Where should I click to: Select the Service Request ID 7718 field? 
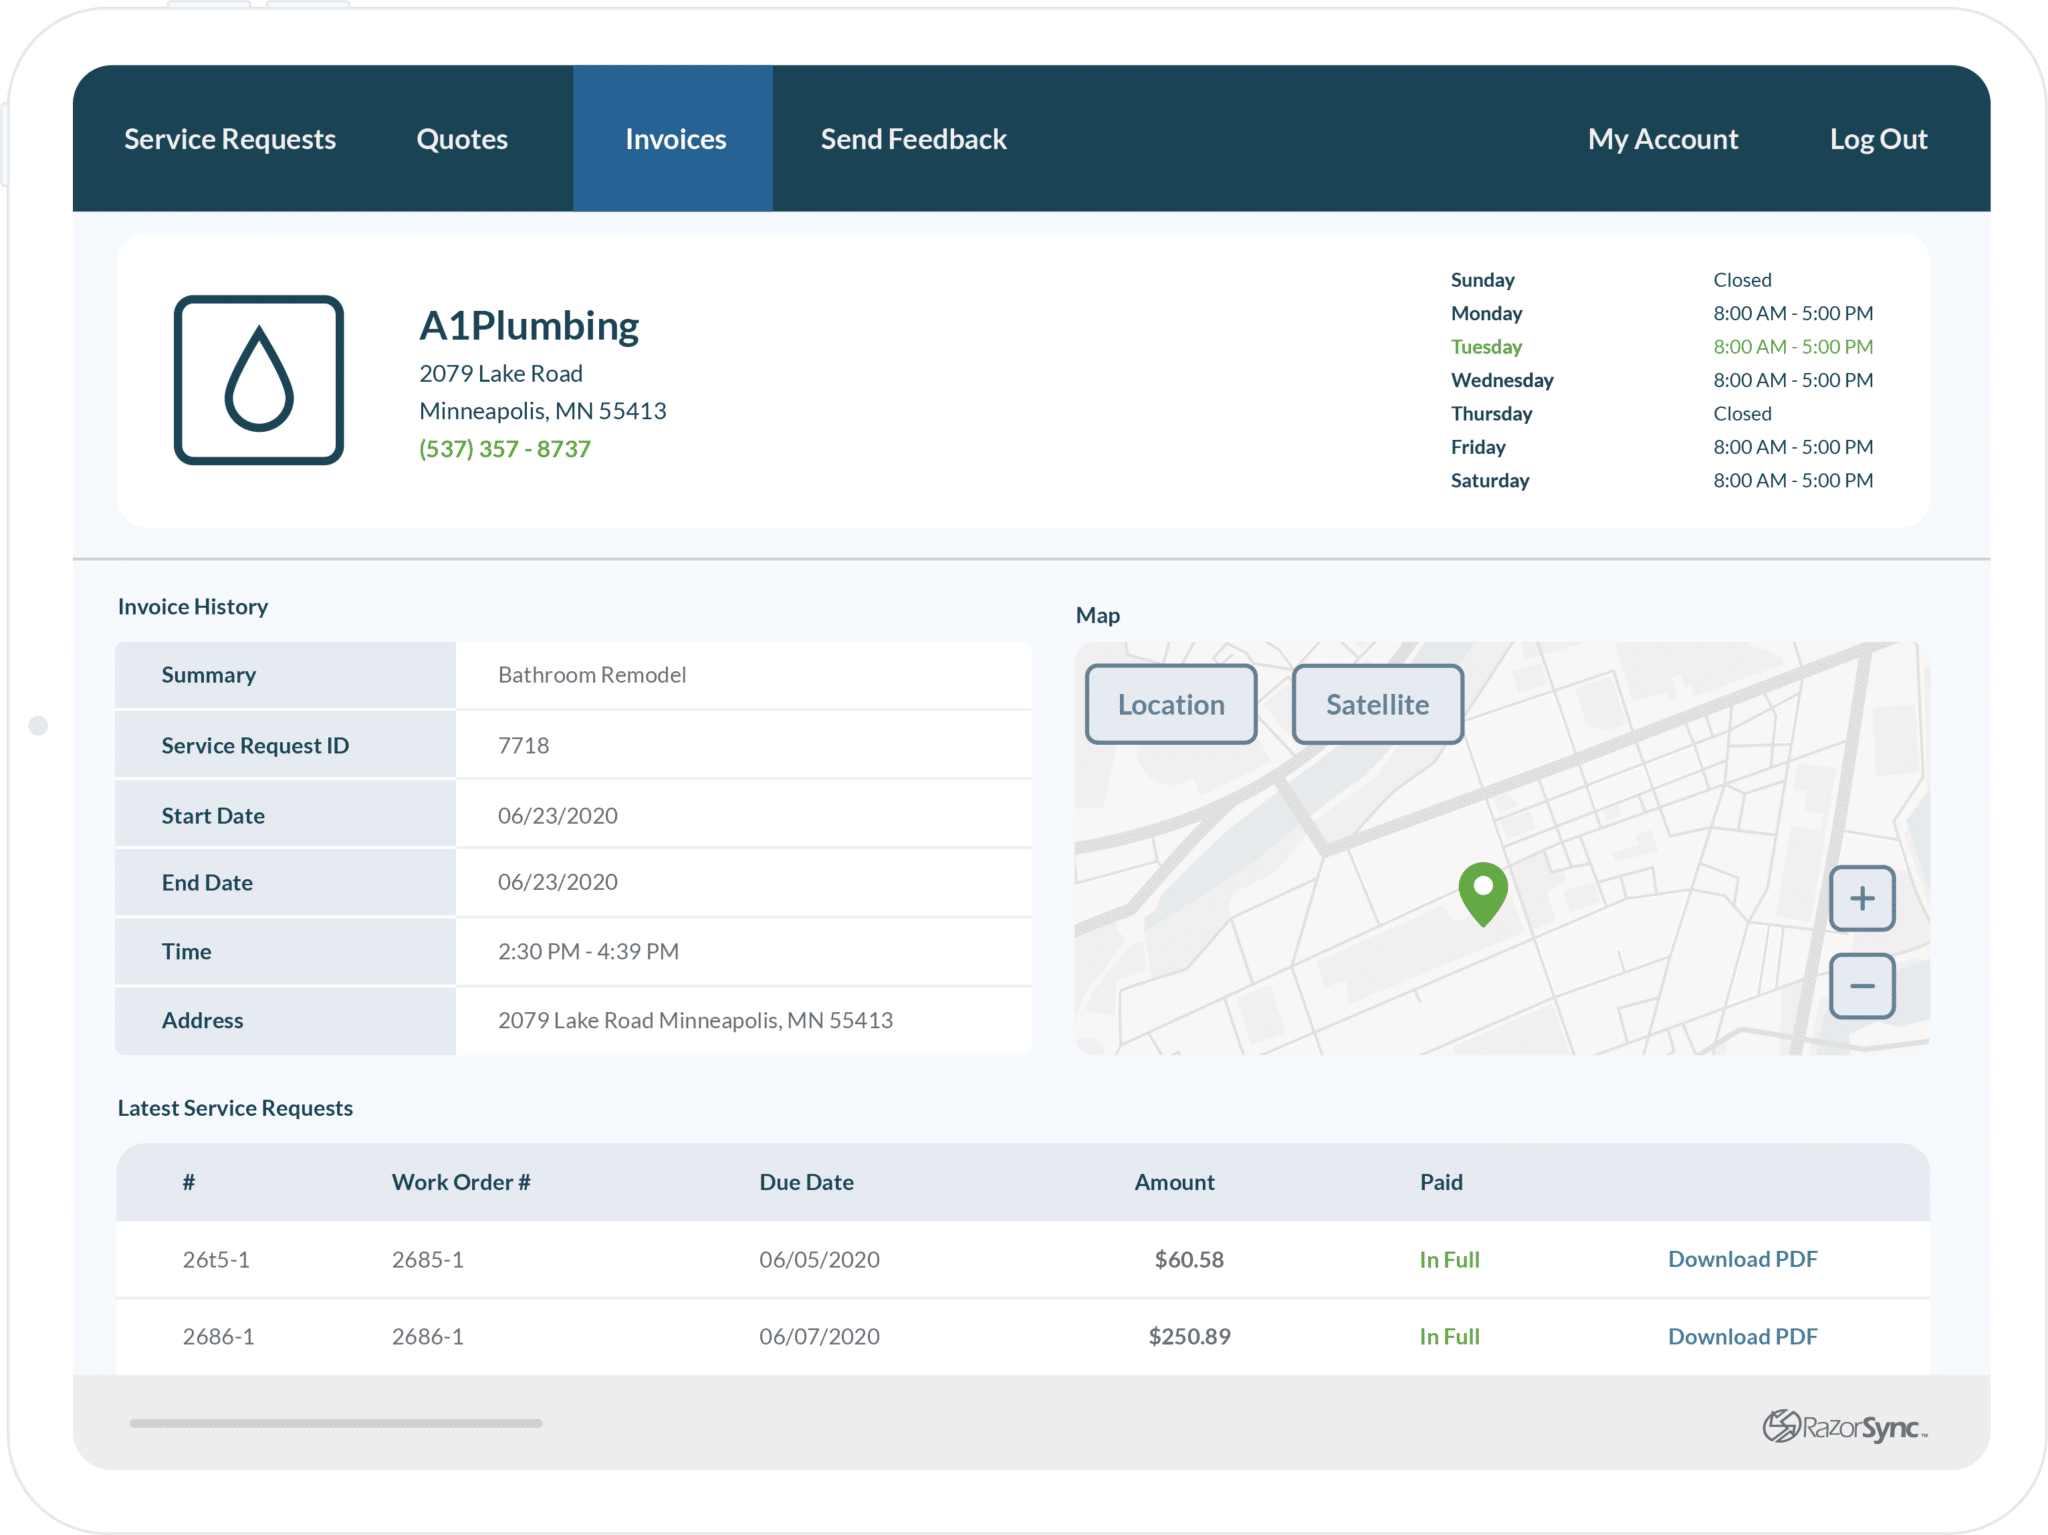(x=522, y=744)
